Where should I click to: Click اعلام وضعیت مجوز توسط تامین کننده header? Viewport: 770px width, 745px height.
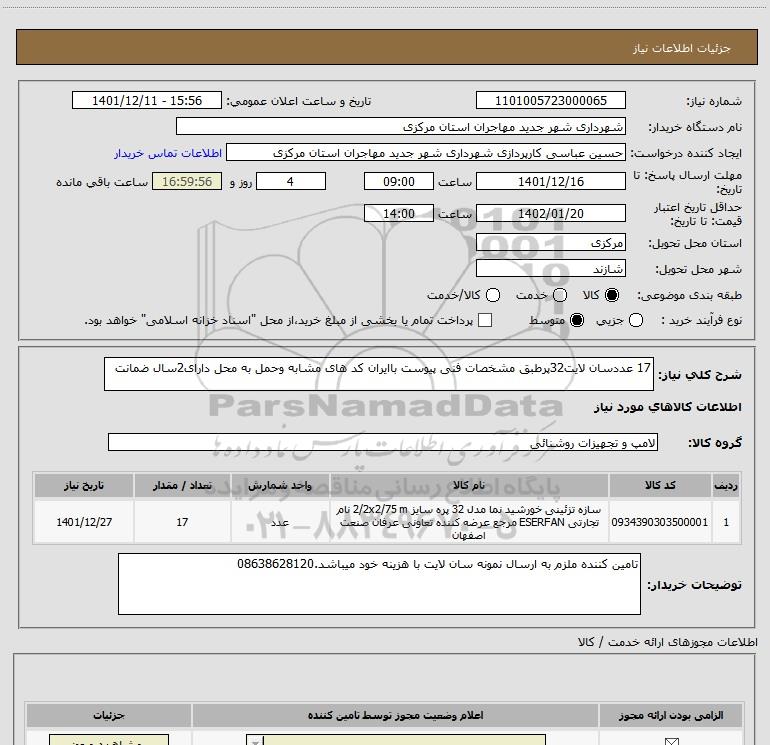click(x=395, y=715)
